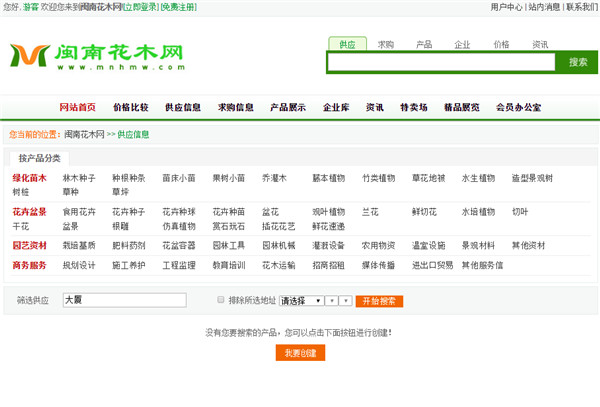This screenshot has height=407, width=600.
Task: Open the 用户中心 link
Action: coord(506,7)
